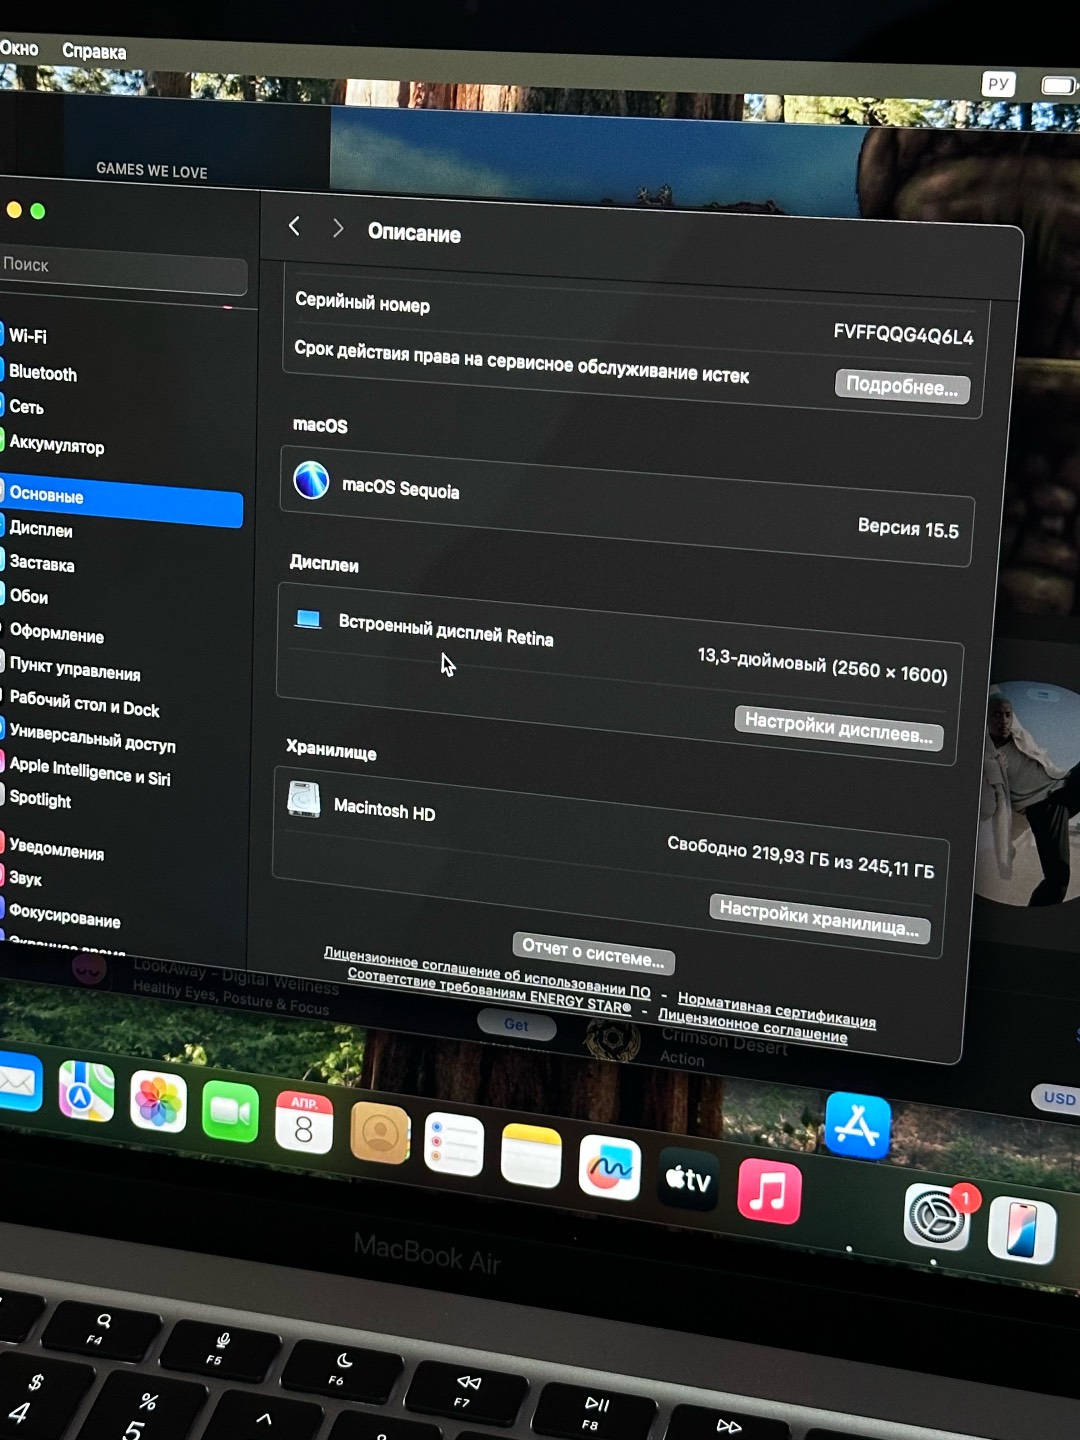The image size is (1080, 1440).
Task: Select the serial number FVFFQQG4Q6L4
Action: click(x=903, y=335)
